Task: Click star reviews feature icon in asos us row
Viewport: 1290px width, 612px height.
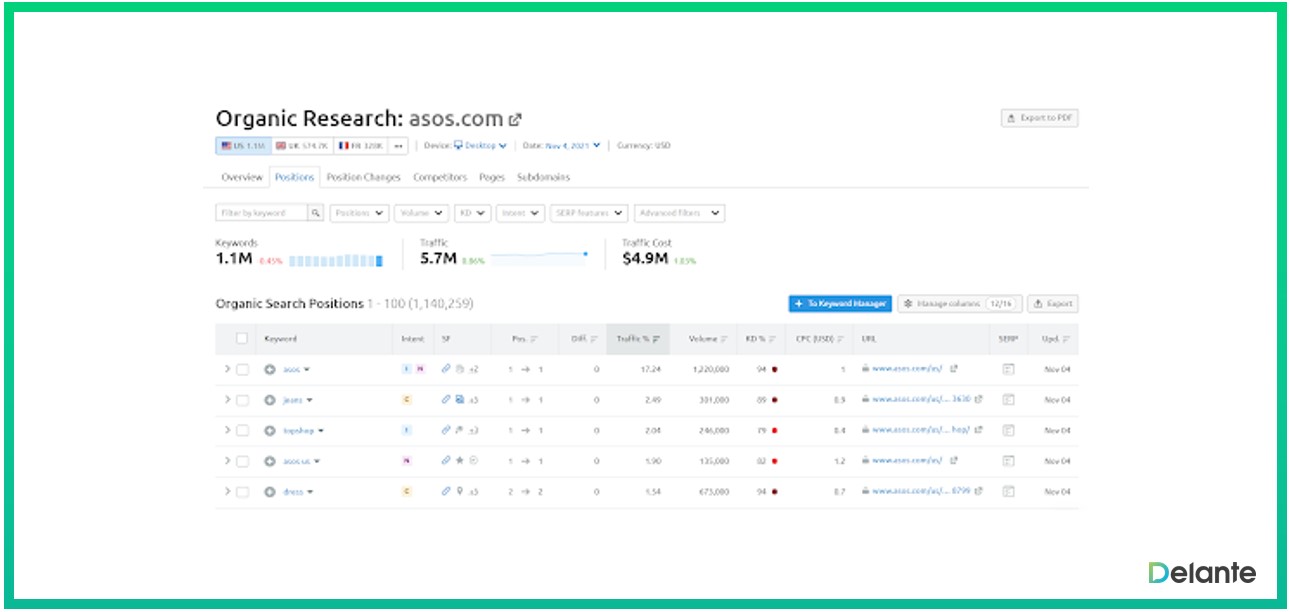Action: 459,461
